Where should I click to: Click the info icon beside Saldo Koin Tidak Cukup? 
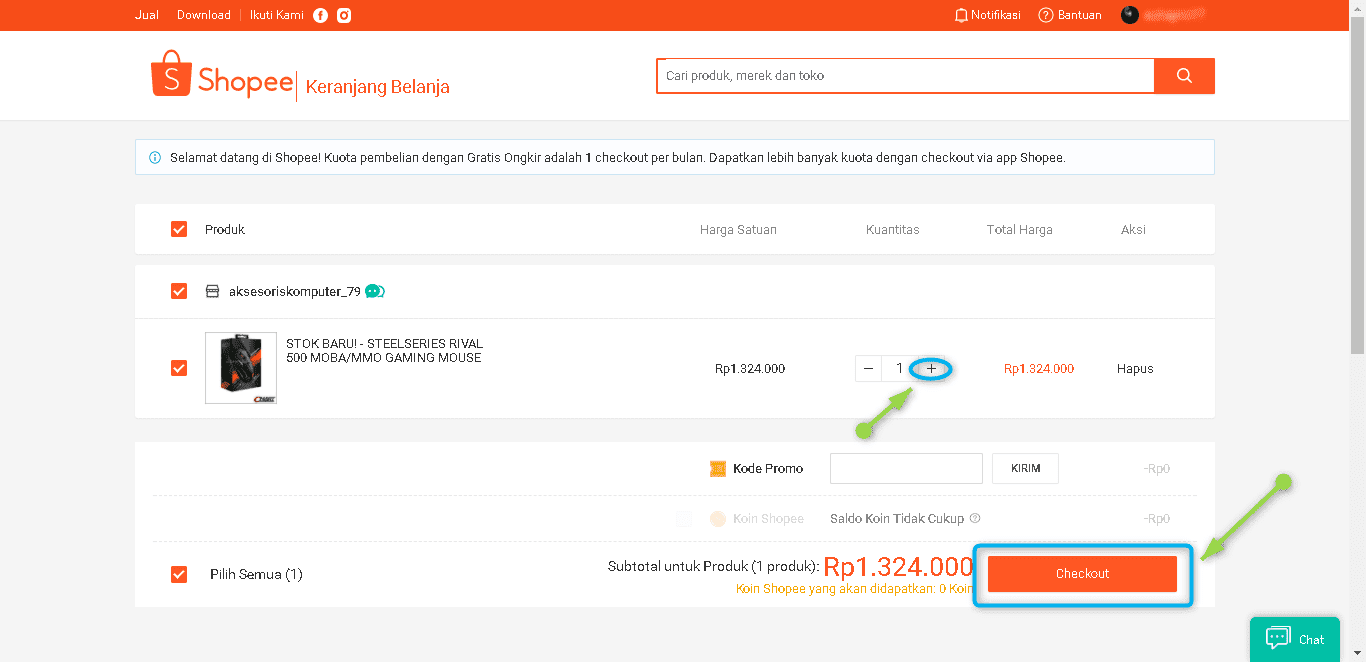point(975,518)
